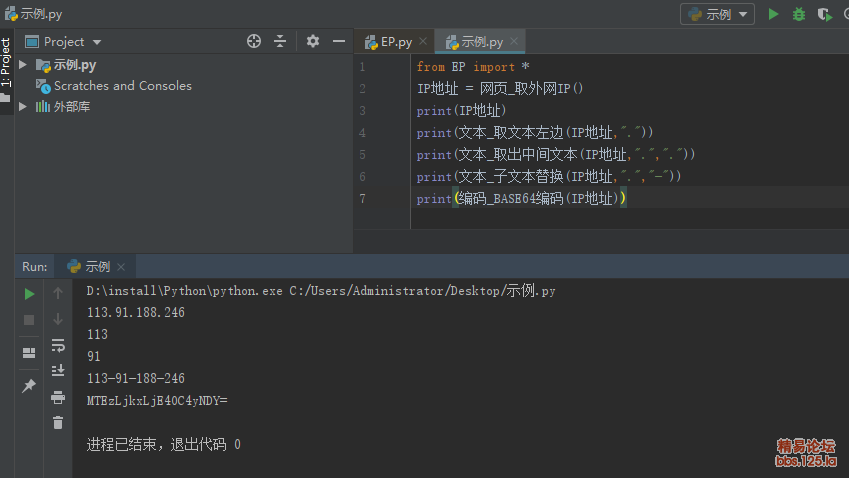Print the console output
Image resolution: width=849 pixels, height=478 pixels.
[58, 397]
